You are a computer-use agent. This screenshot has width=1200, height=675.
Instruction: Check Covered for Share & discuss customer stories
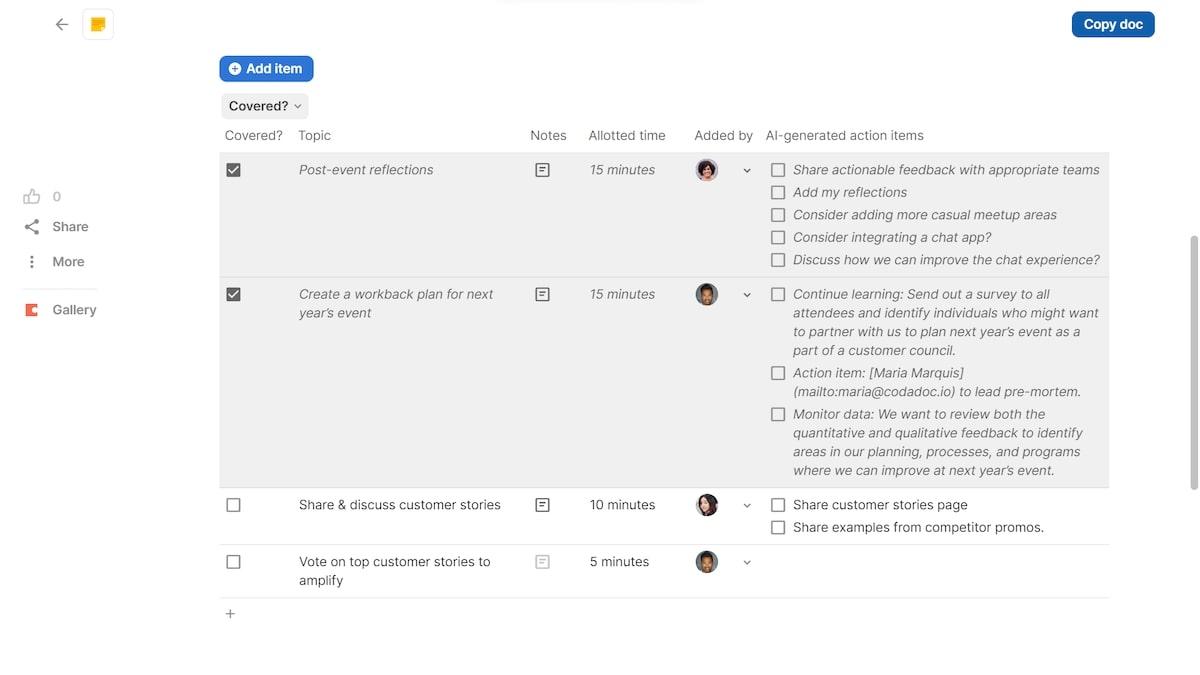[233, 505]
